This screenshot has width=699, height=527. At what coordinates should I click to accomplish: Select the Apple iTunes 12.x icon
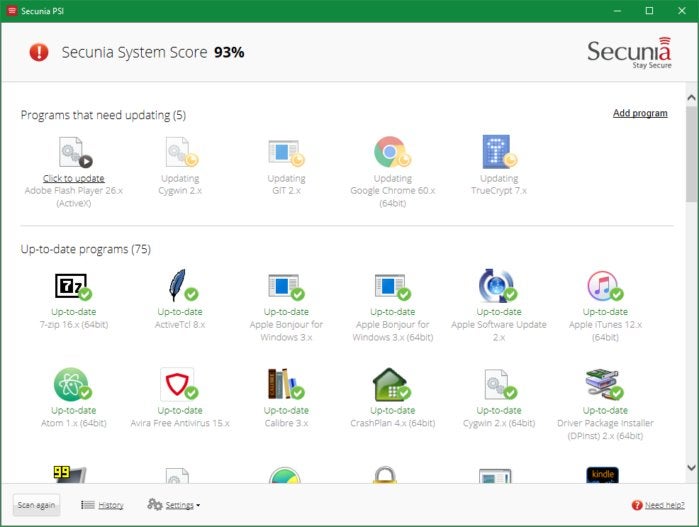point(605,286)
